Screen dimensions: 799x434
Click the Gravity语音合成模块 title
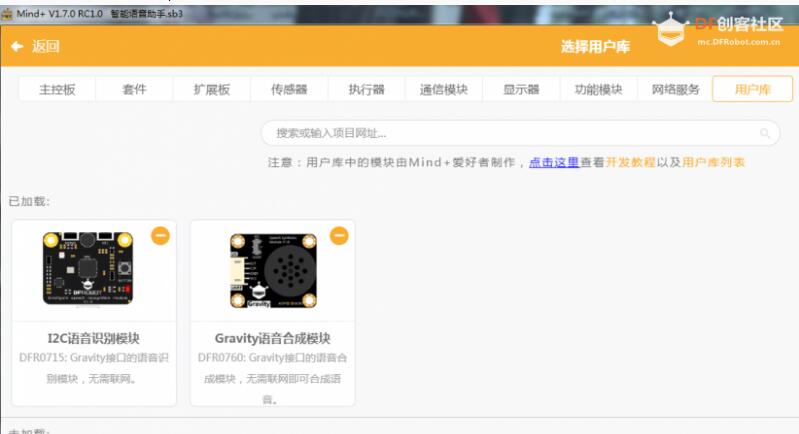coord(273,338)
